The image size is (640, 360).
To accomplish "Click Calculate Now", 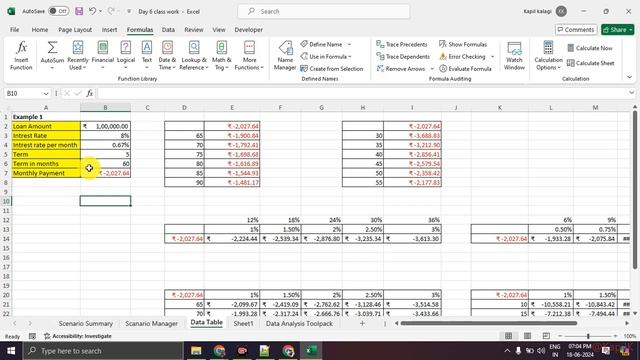I will [x=589, y=48].
